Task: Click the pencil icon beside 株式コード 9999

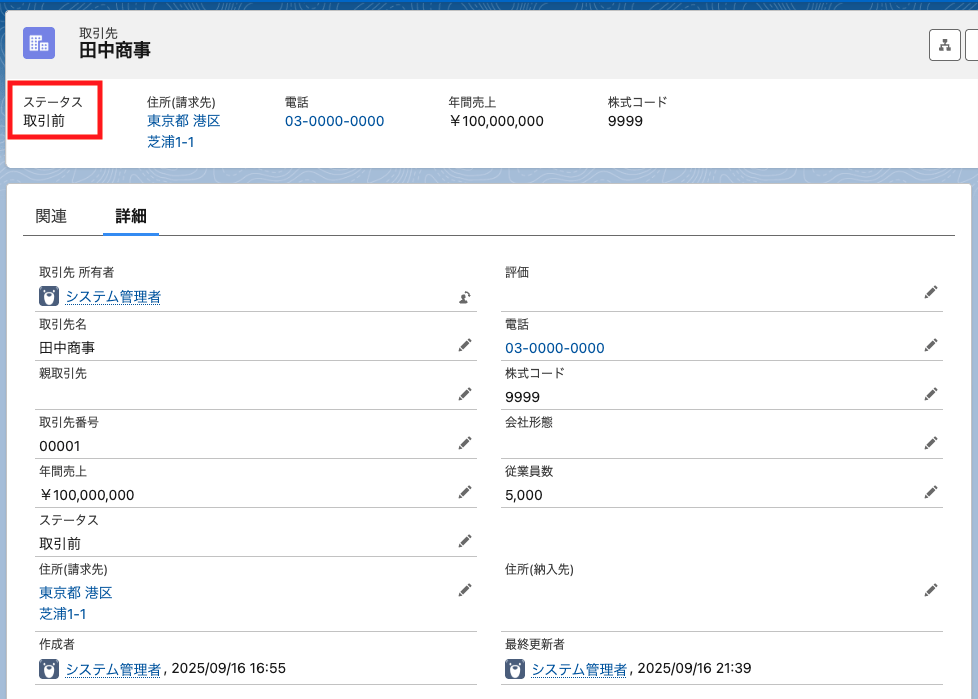Action: [930, 394]
